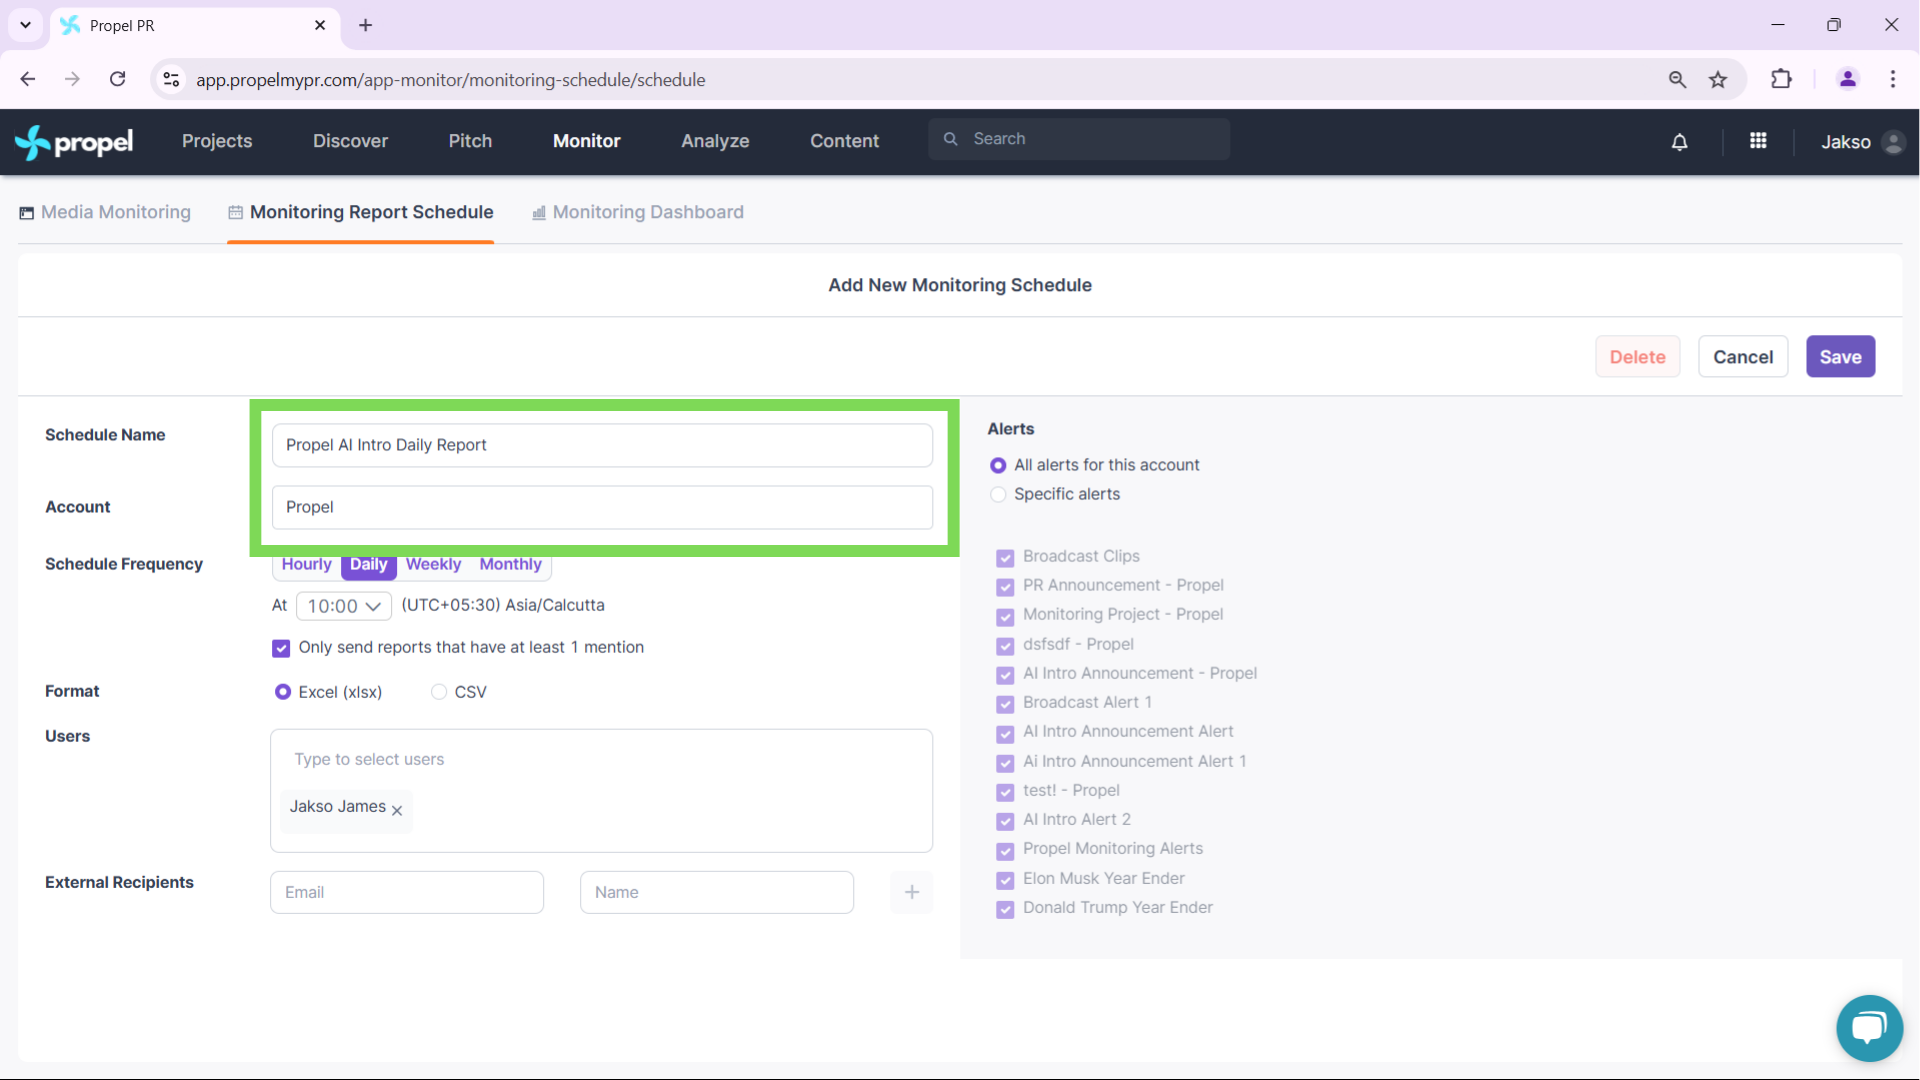Reload the browser page

tap(117, 79)
